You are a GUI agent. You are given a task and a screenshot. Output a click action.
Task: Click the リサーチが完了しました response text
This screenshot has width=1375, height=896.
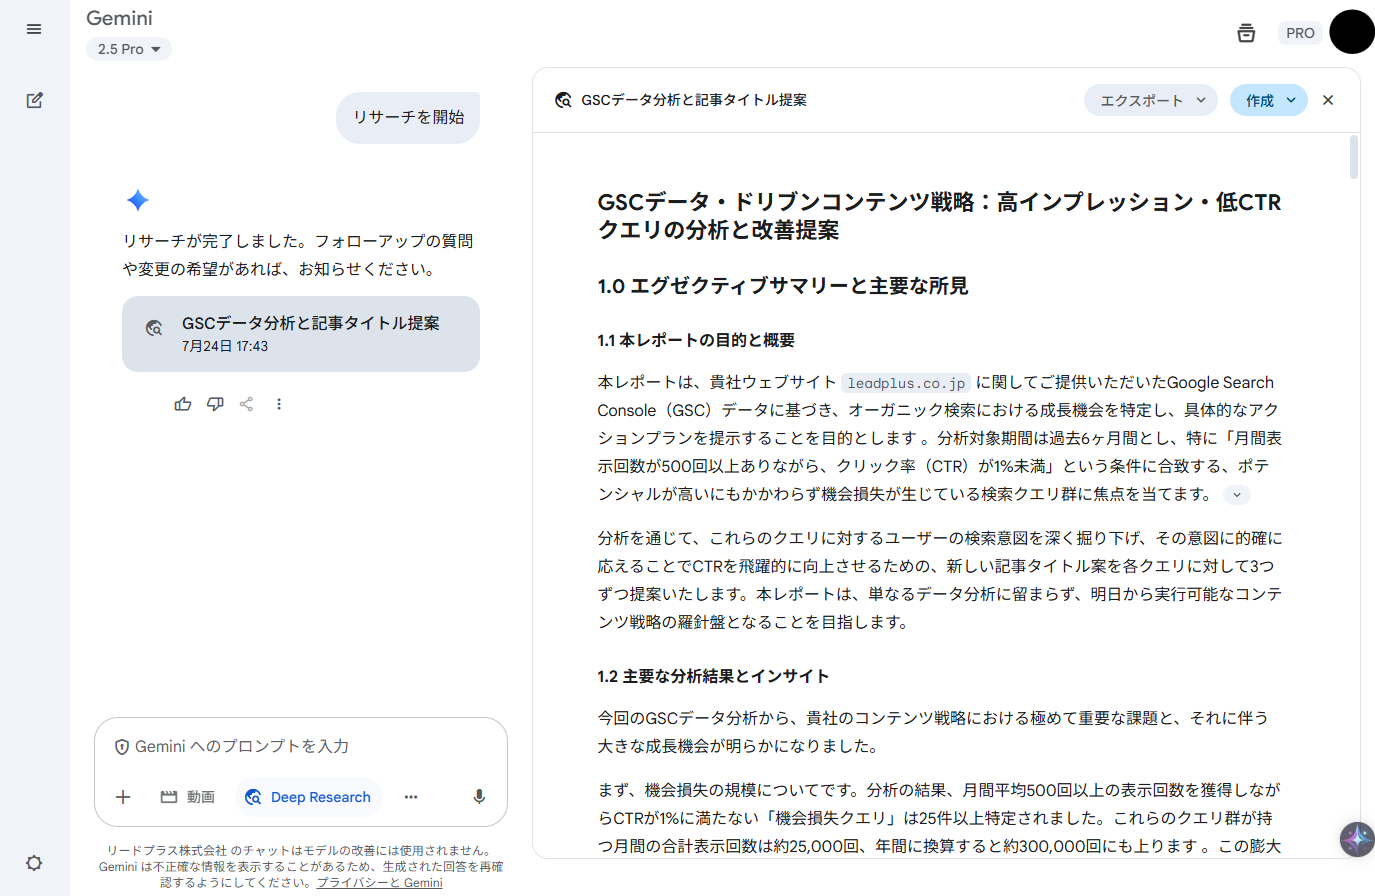tap(298, 255)
